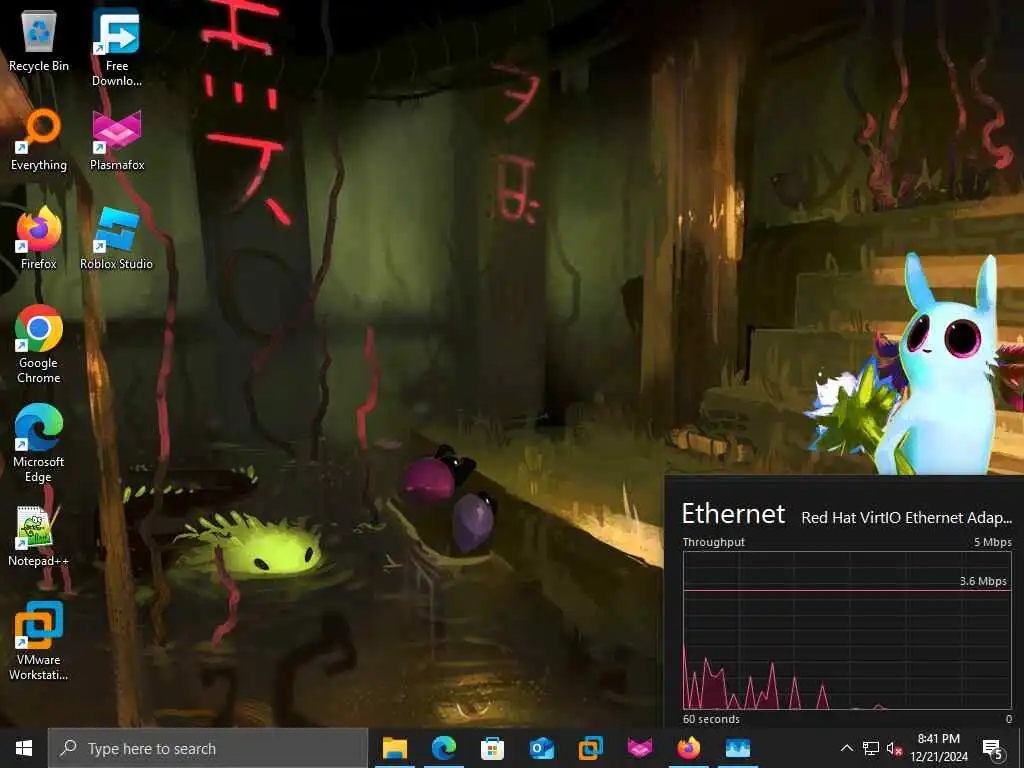Click the 'Throughput' graph label
Viewport: 1024px width, 768px height.
tap(713, 542)
